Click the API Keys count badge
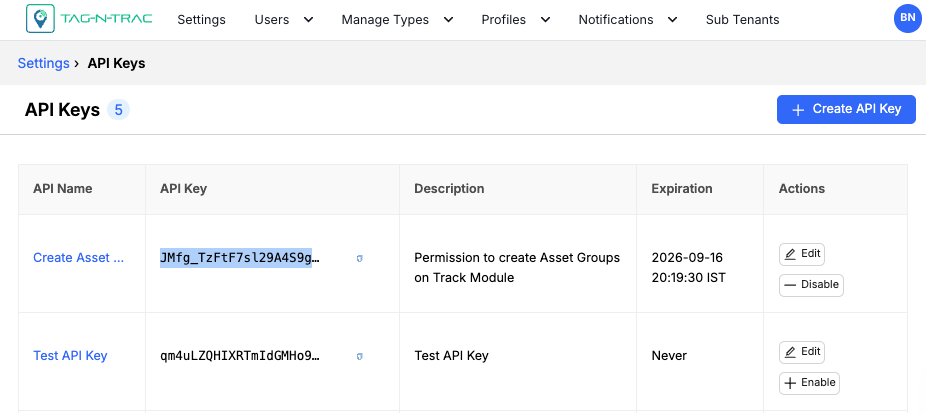This screenshot has width=926, height=413. (x=118, y=110)
